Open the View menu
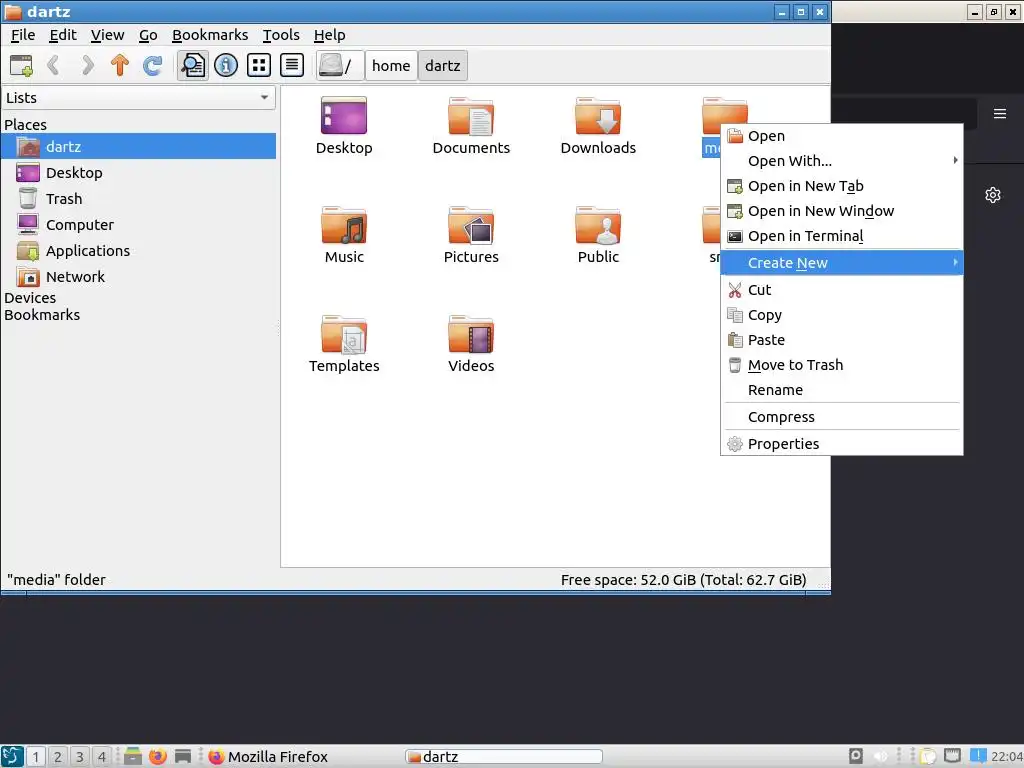This screenshot has height=768, width=1024. 107,35
